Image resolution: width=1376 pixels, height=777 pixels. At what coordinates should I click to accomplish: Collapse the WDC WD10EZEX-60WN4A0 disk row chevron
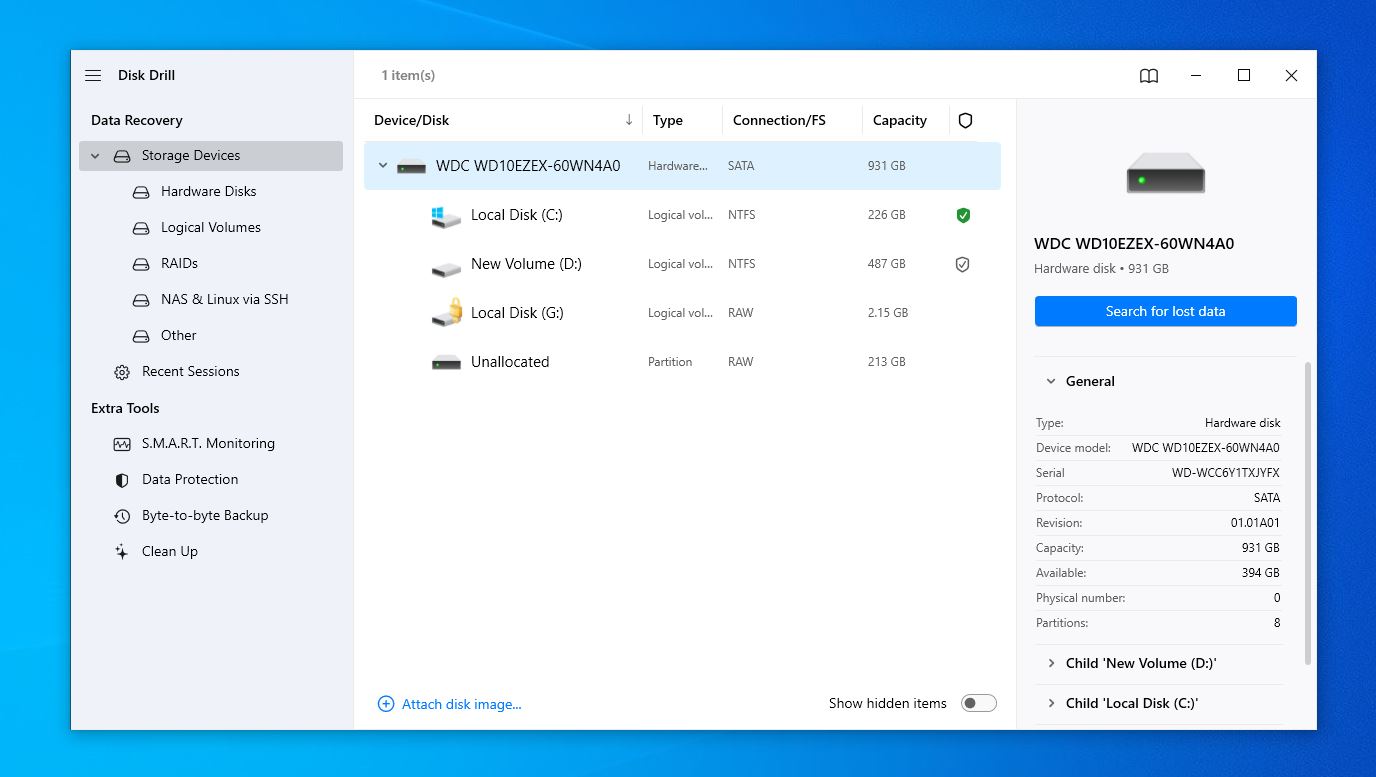tap(382, 166)
